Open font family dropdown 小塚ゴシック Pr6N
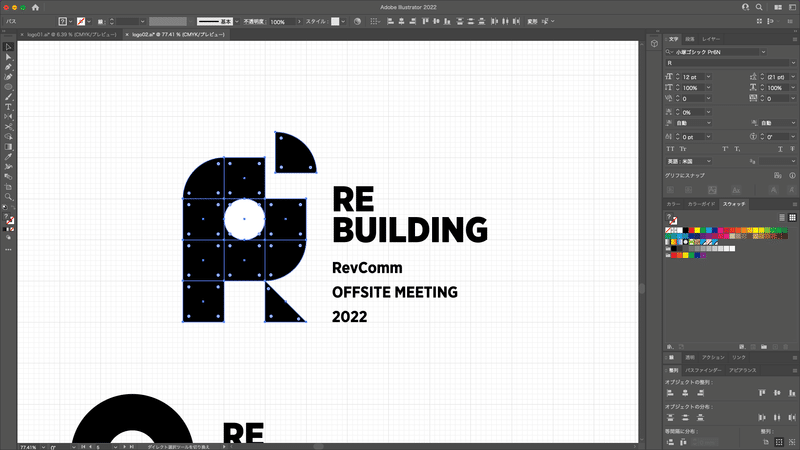 pyautogui.click(x=763, y=52)
